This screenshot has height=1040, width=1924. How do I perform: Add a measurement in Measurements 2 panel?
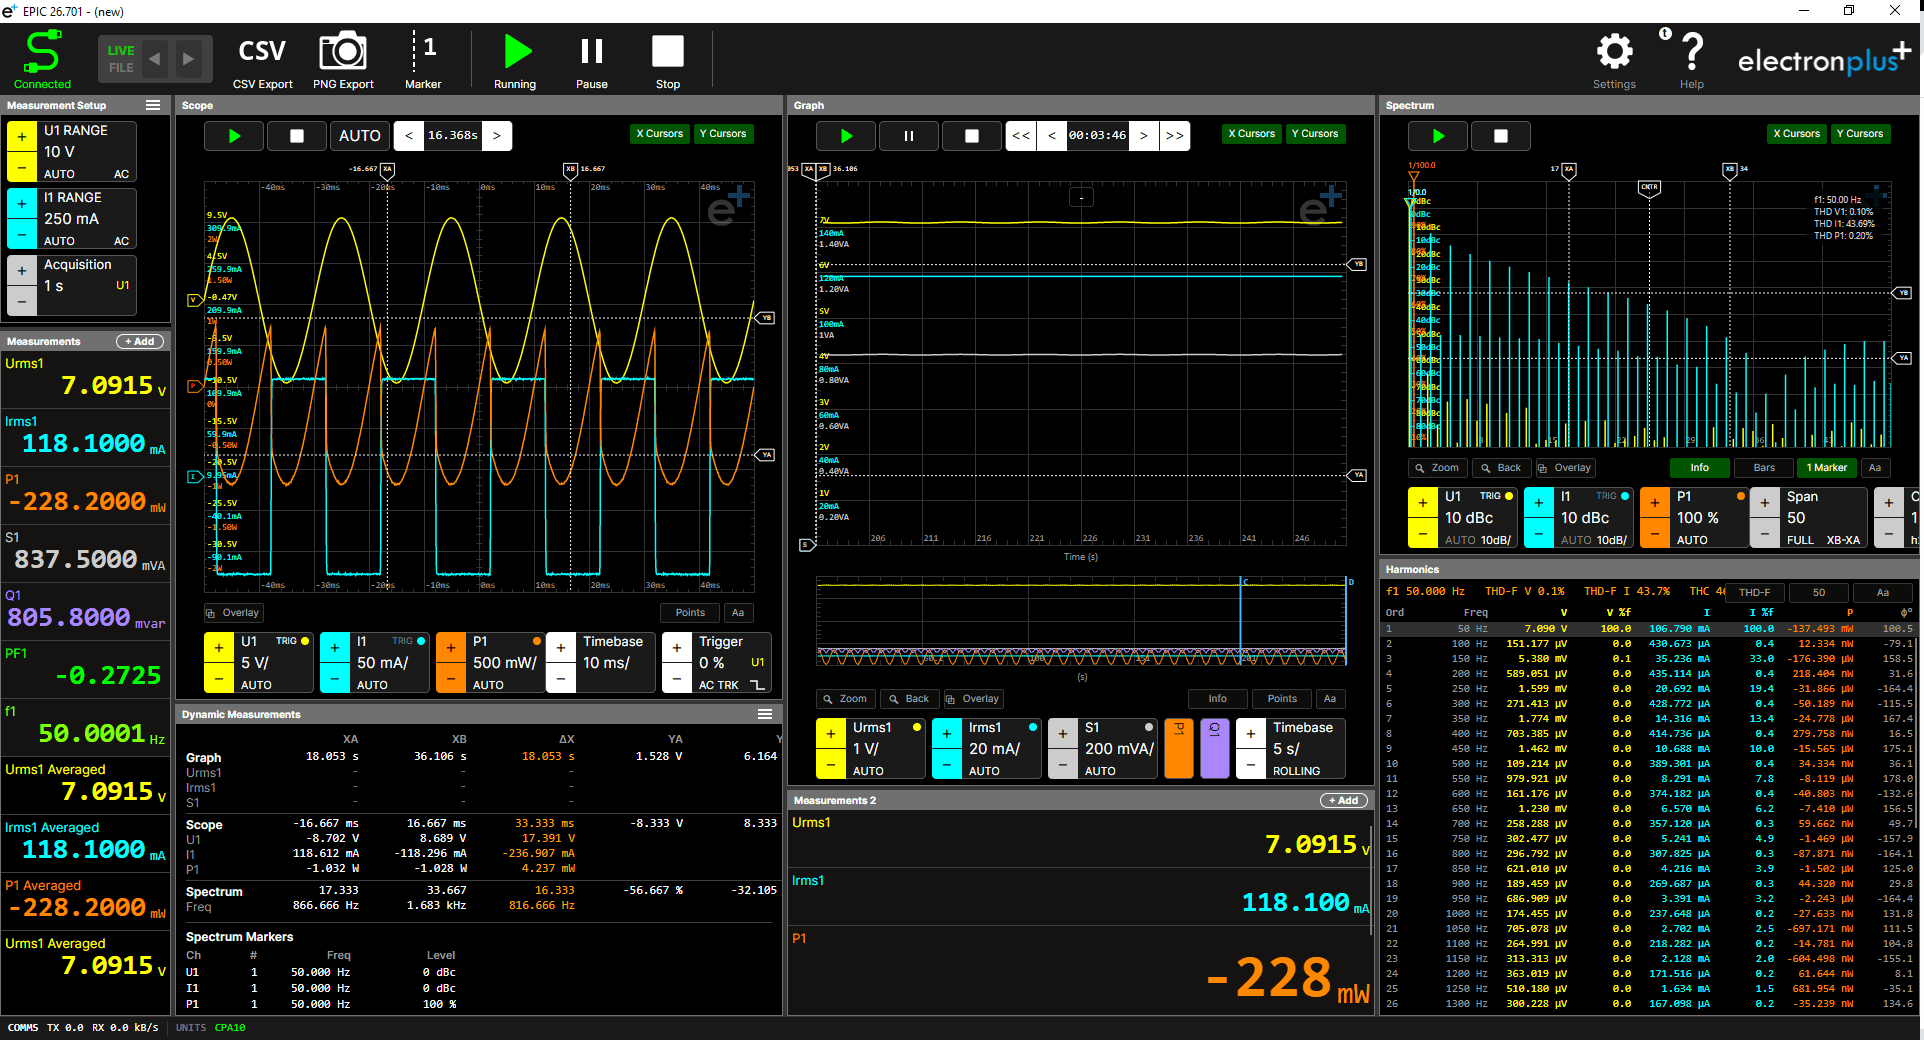[1344, 801]
